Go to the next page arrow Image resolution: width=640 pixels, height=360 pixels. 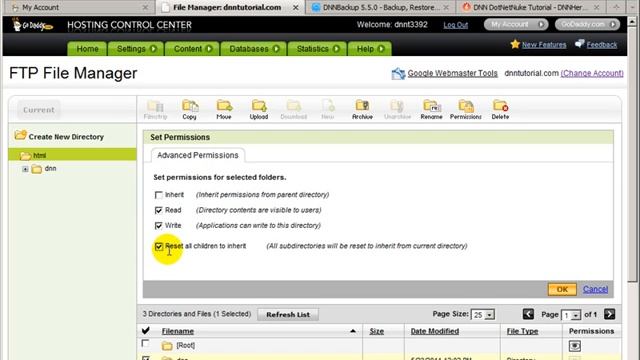click(609, 314)
